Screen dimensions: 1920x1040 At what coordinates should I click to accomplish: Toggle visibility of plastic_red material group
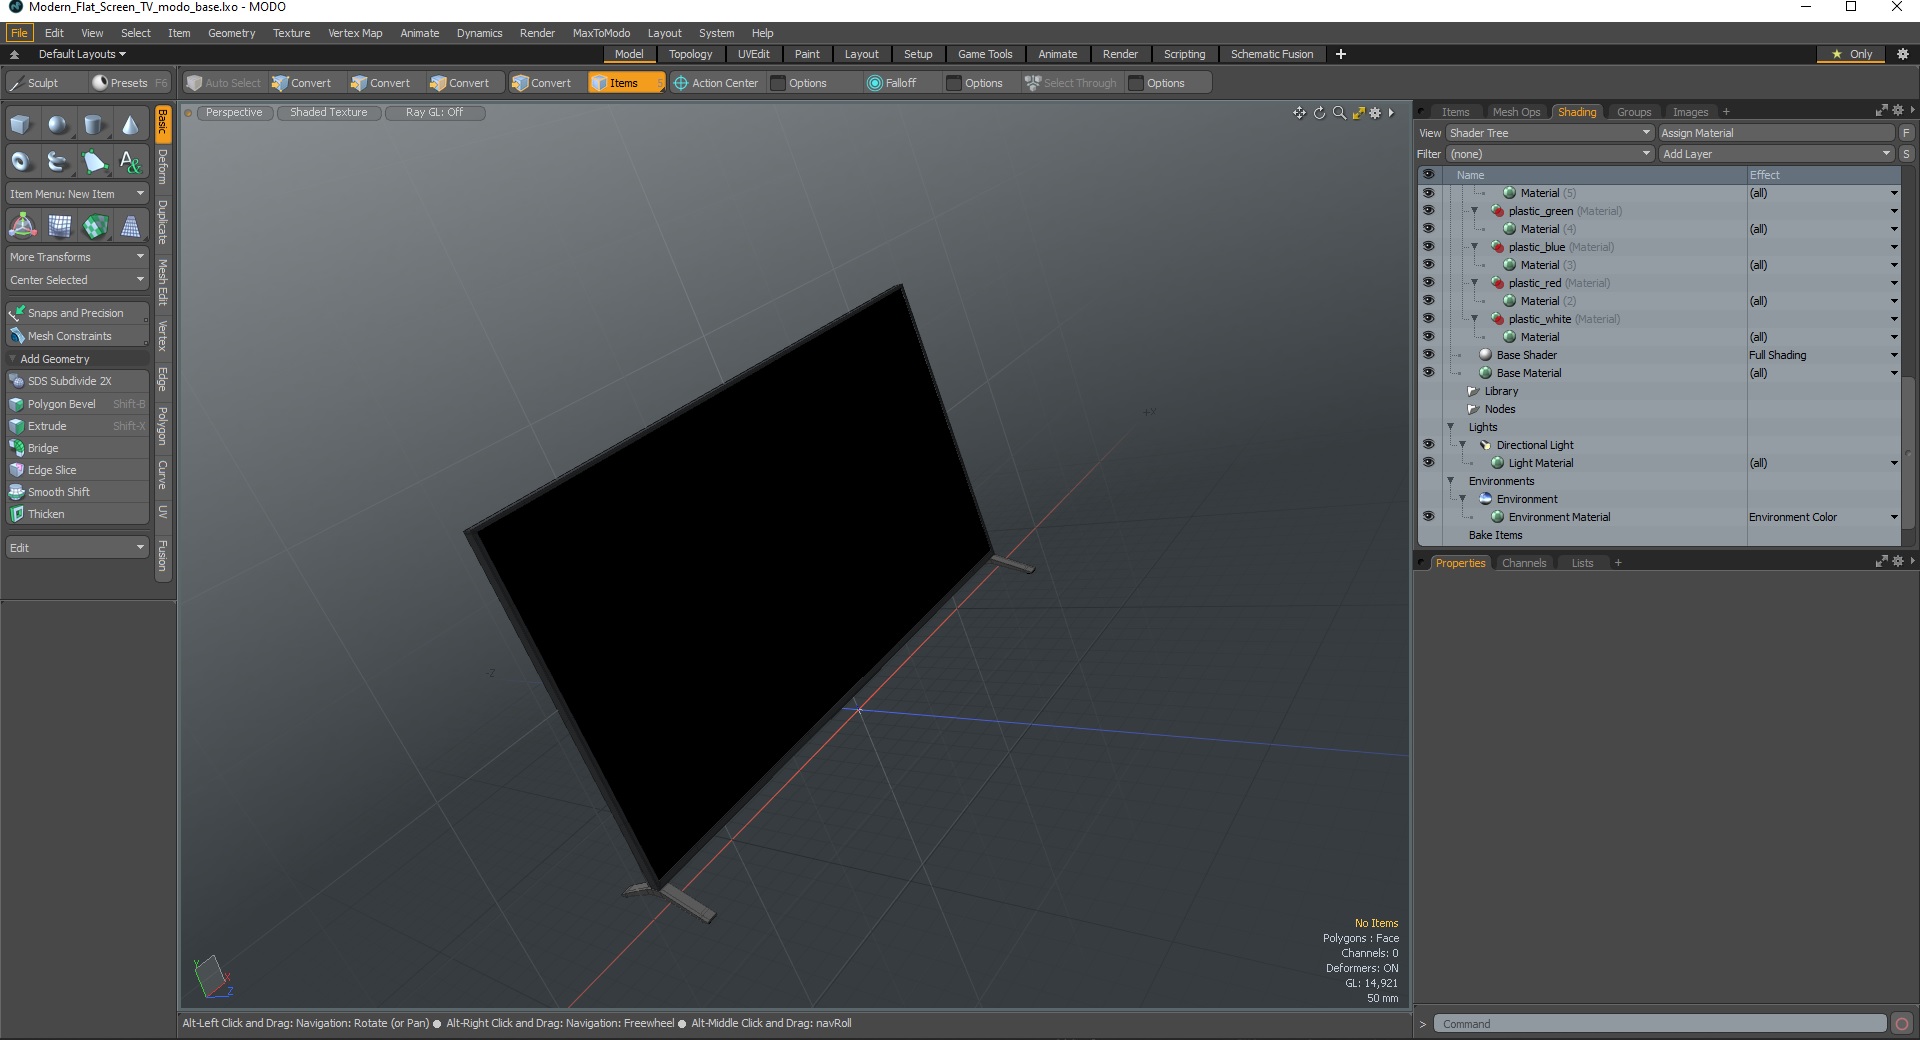coord(1428,283)
